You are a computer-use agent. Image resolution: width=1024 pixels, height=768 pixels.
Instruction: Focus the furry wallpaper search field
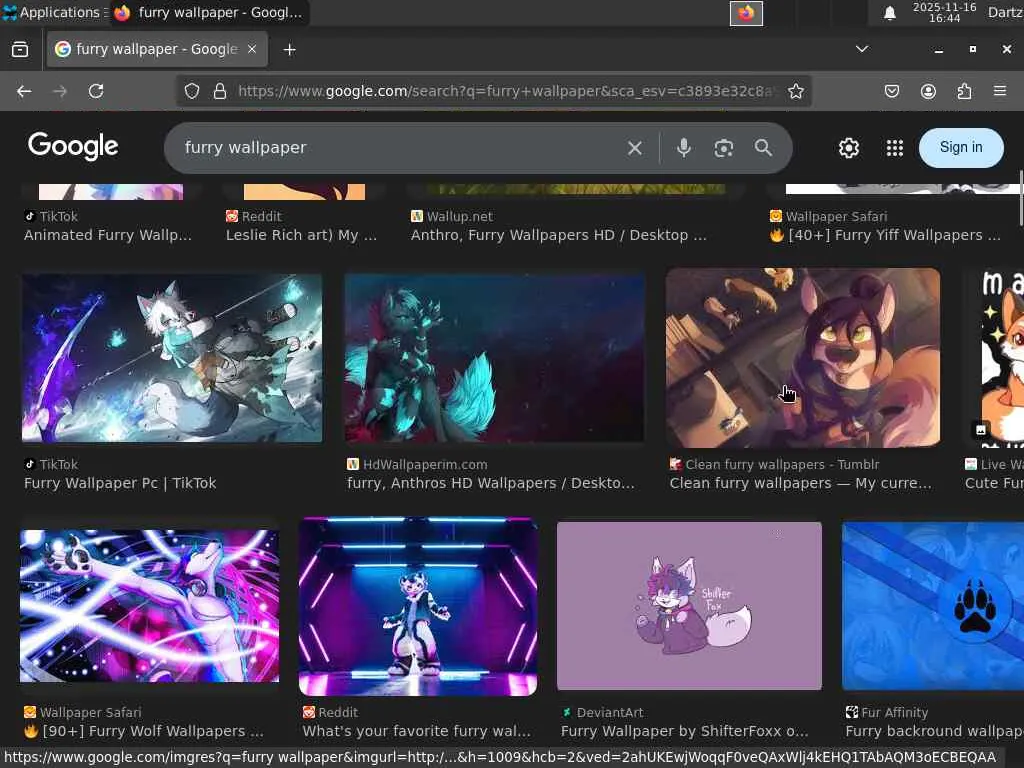coord(398,148)
